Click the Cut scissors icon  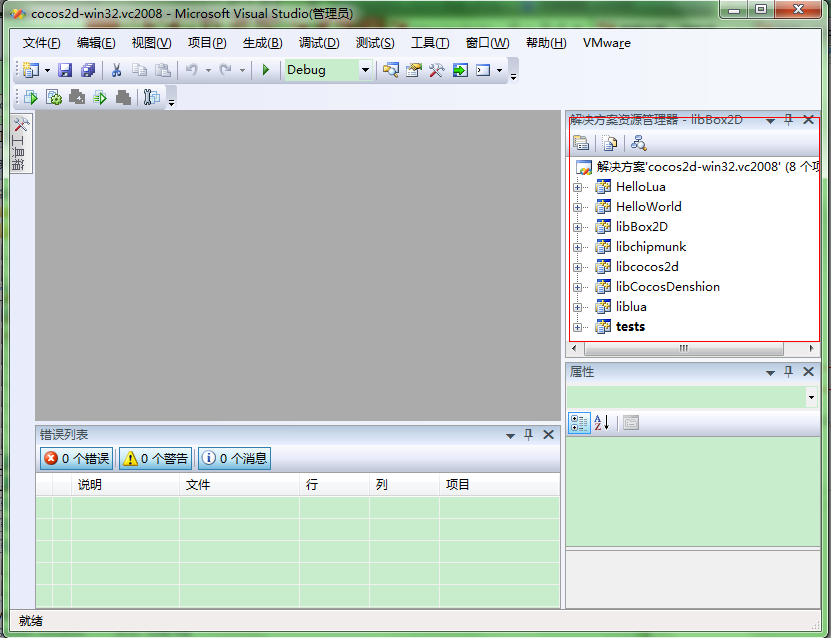point(117,70)
